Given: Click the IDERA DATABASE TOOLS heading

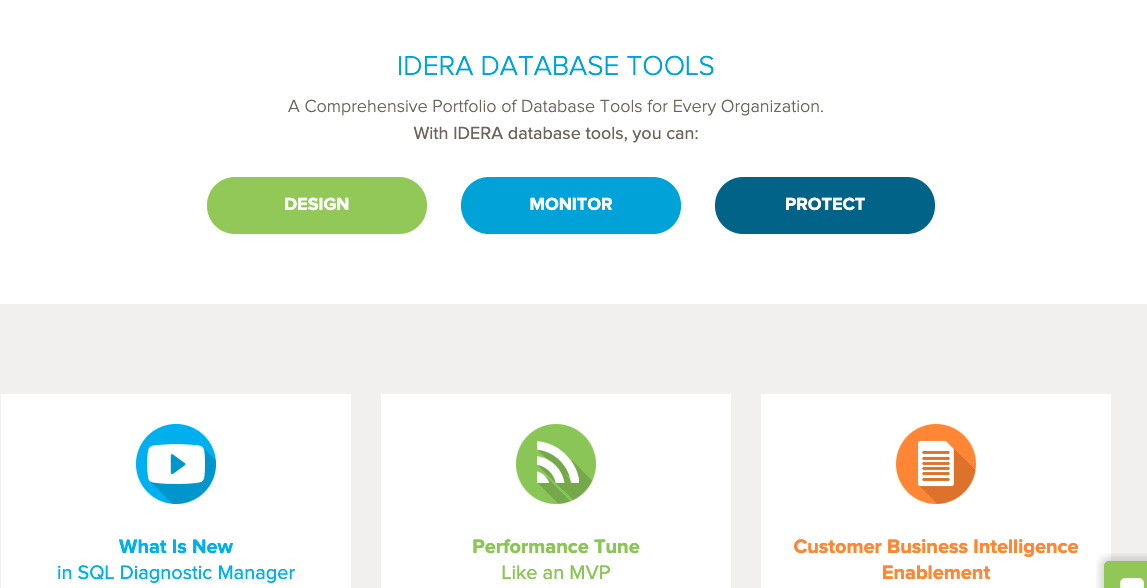Looking at the screenshot, I should (x=556, y=65).
